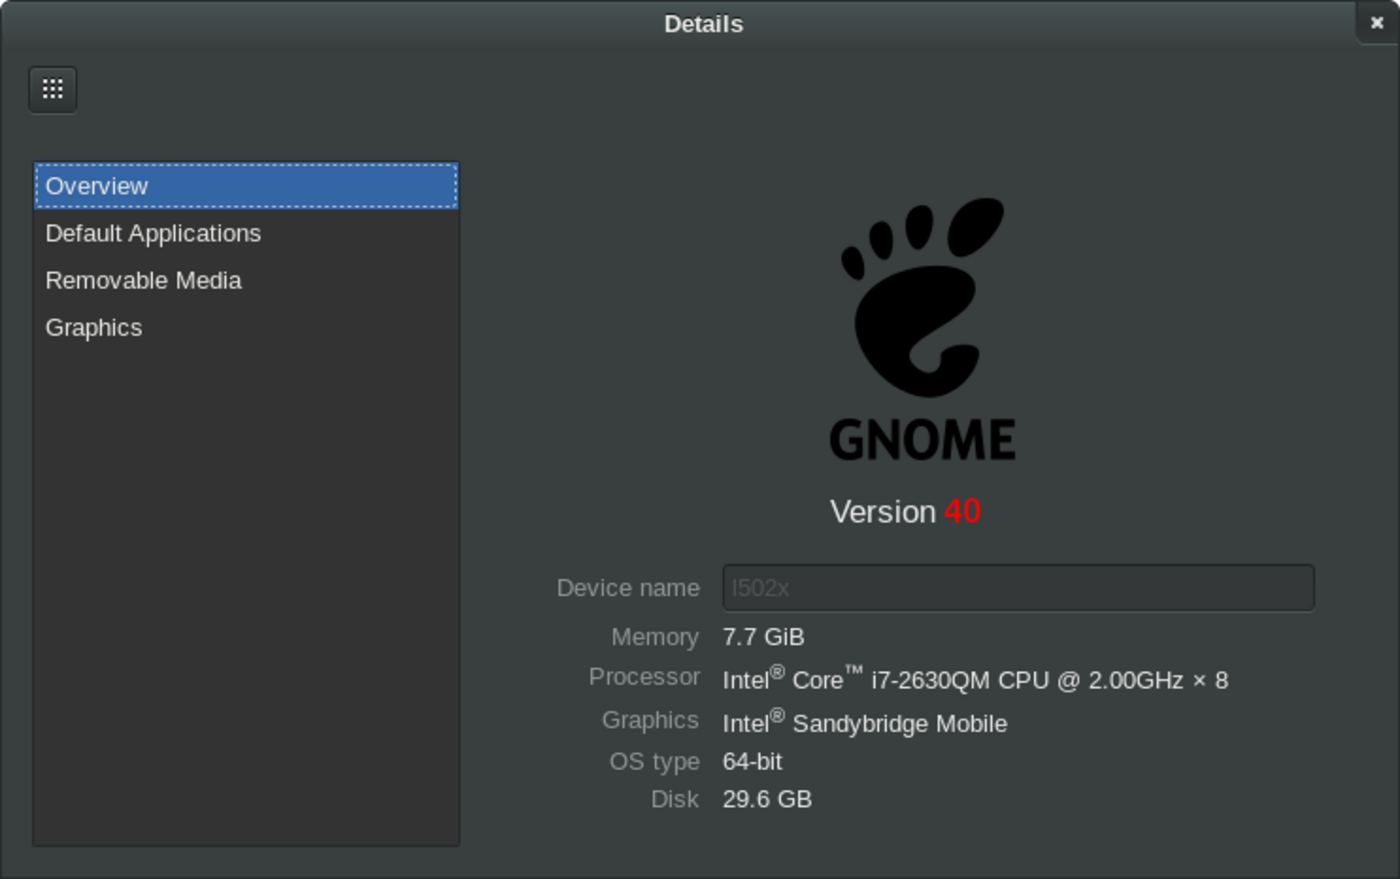Click the Processor specification text
Screen dimensions: 1400x879
975,679
